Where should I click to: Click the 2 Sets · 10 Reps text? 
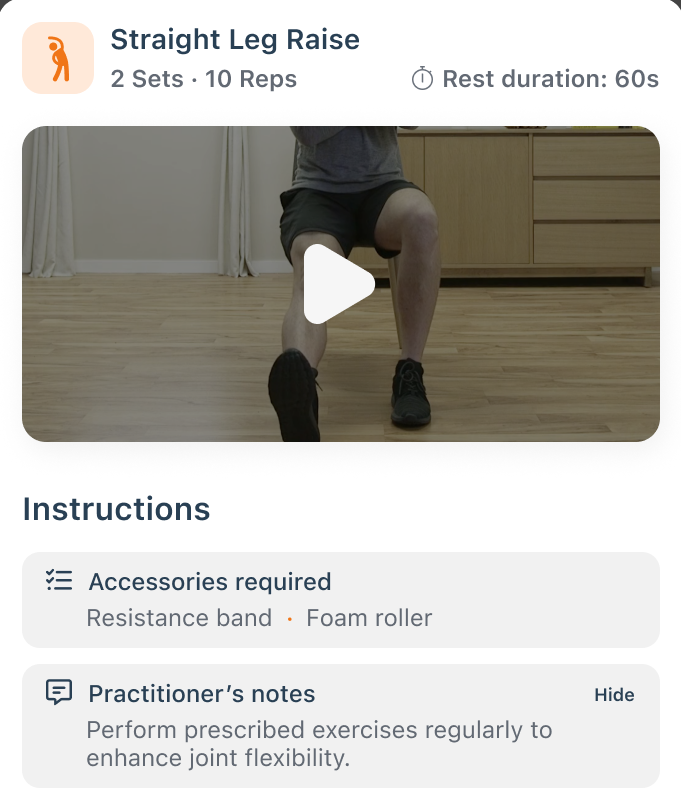[204, 79]
